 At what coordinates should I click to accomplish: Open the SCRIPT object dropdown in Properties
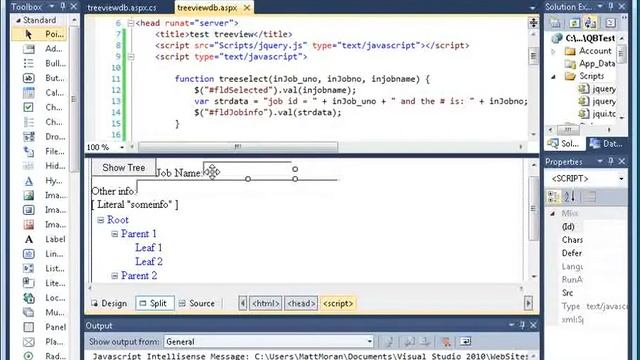tap(621, 179)
